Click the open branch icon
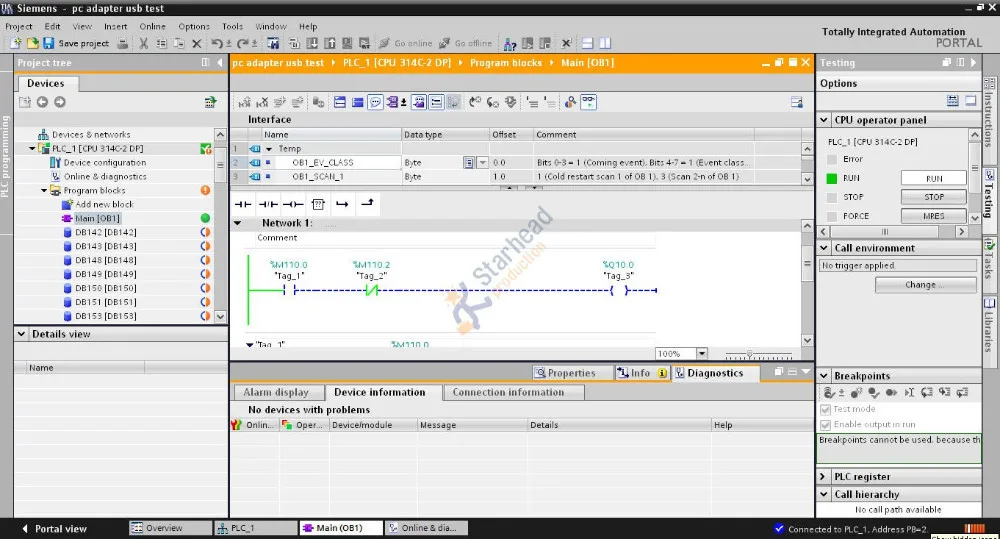 coord(342,204)
